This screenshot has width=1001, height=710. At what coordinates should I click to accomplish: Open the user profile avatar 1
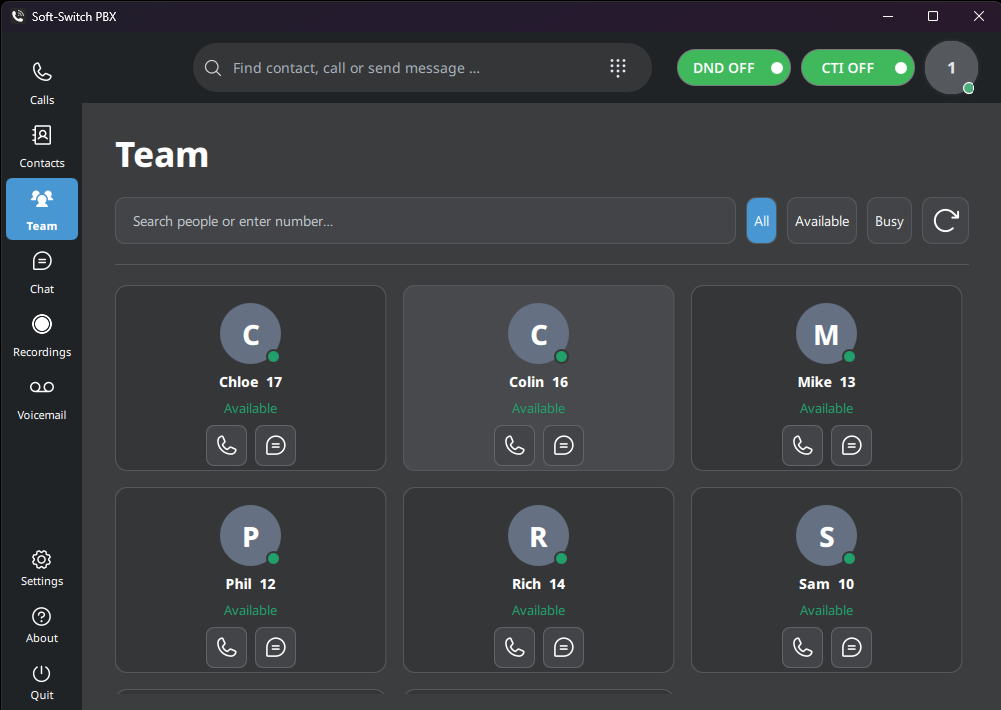click(951, 68)
